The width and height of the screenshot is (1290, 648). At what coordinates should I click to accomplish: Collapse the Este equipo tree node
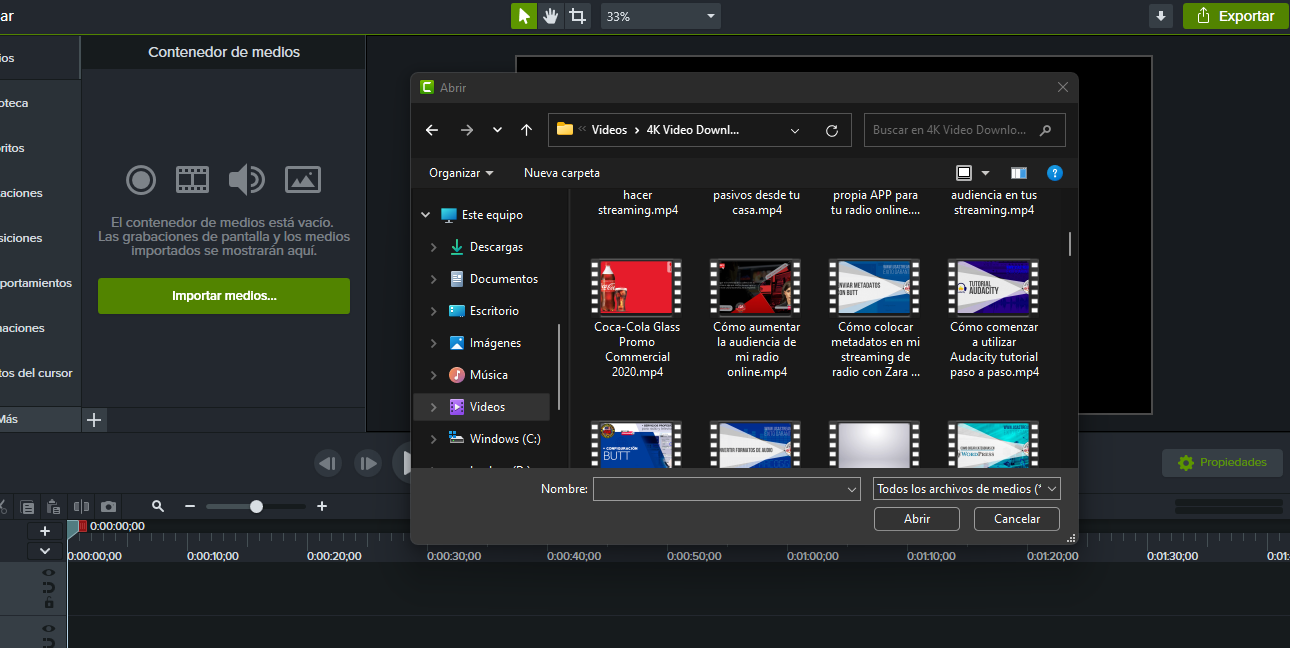(426, 215)
